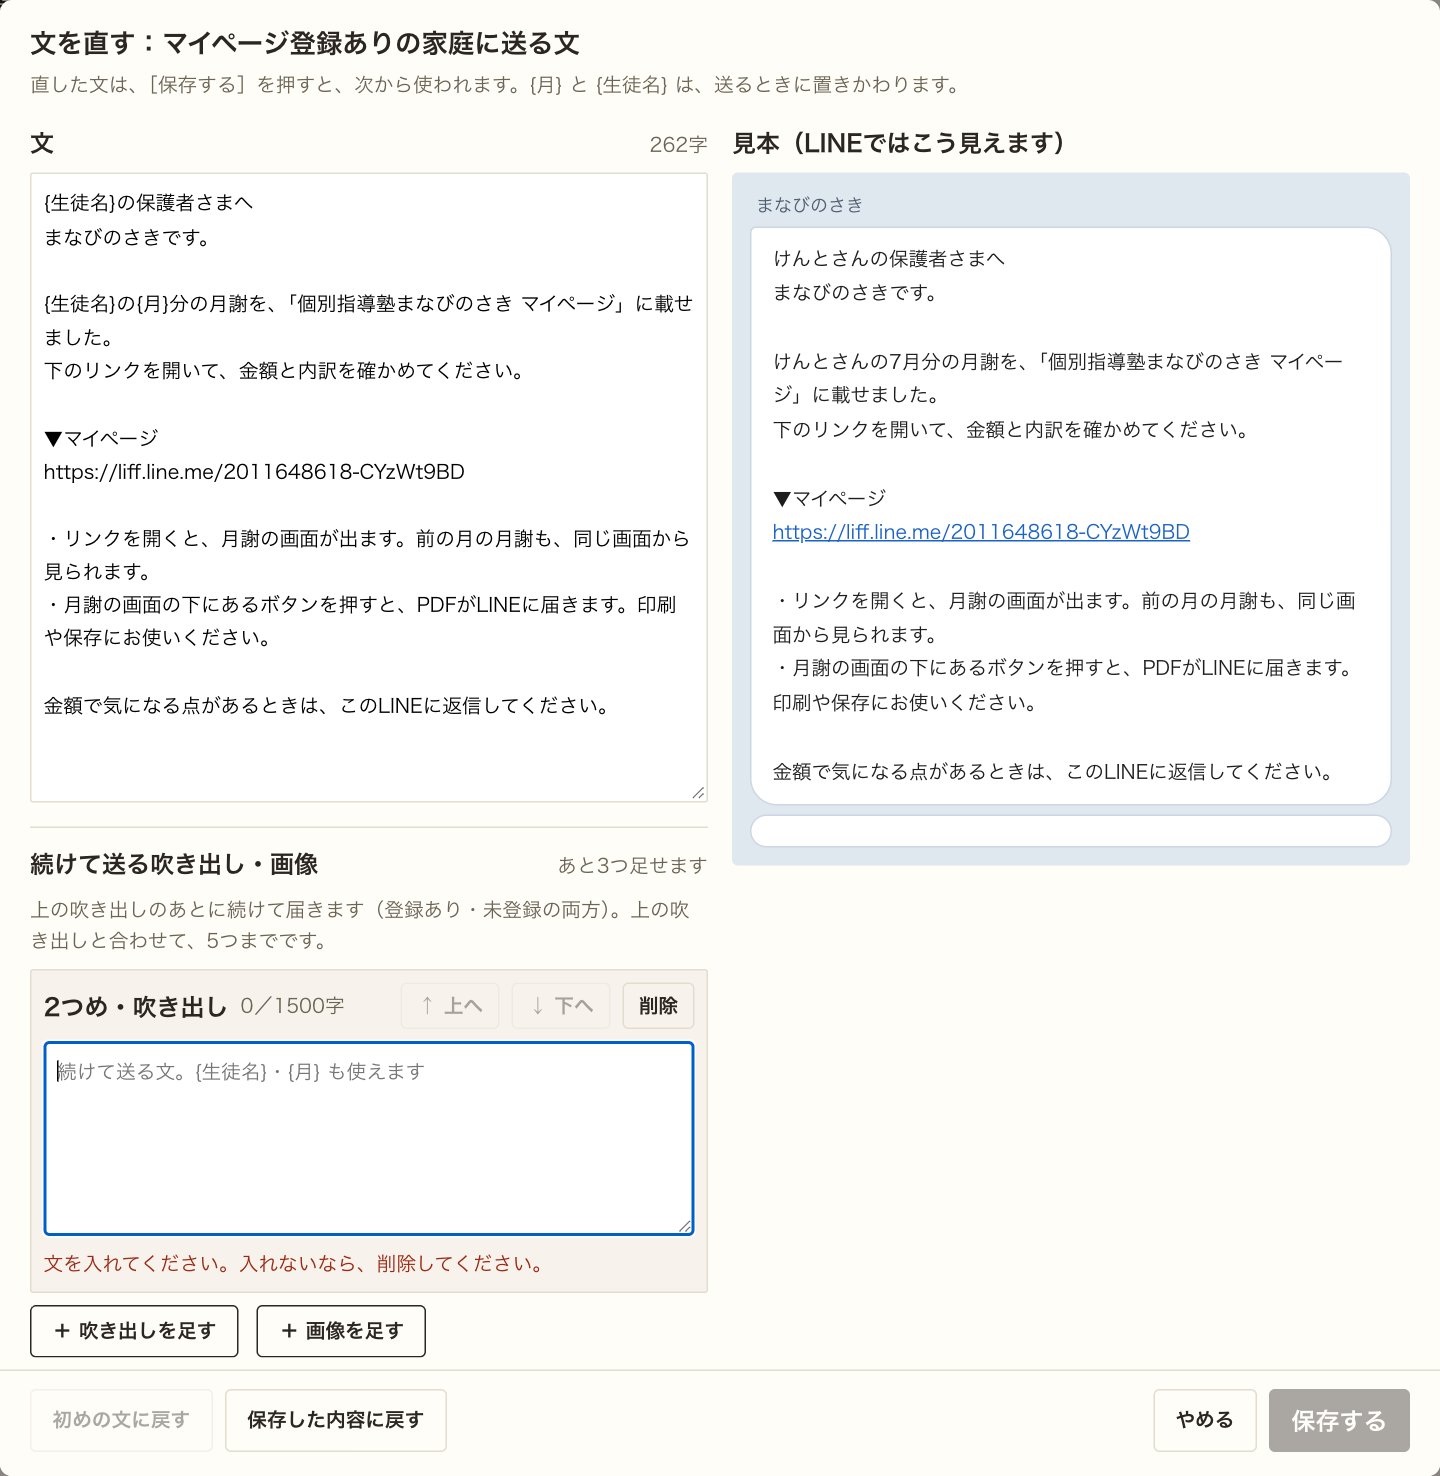
Task: Delete the 2つめ bubble with 削除
Action: pos(658,1005)
